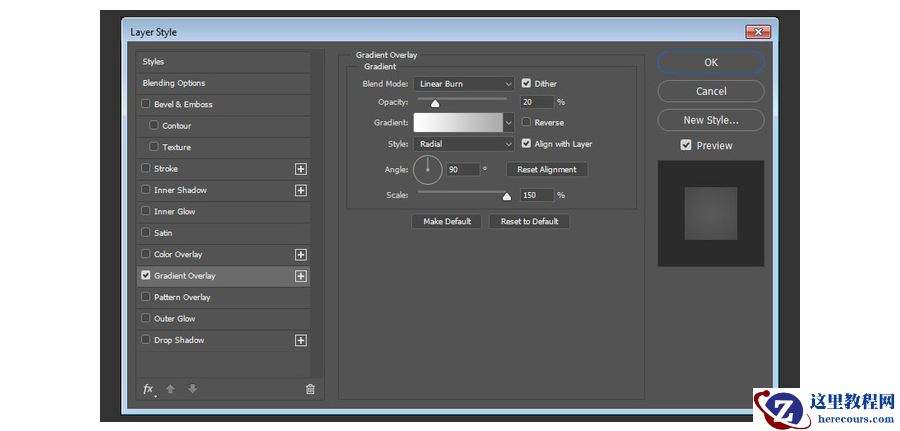Viewport: 900px width, 431px height.
Task: Select the Drop Shadow row label
Action: click(179, 340)
